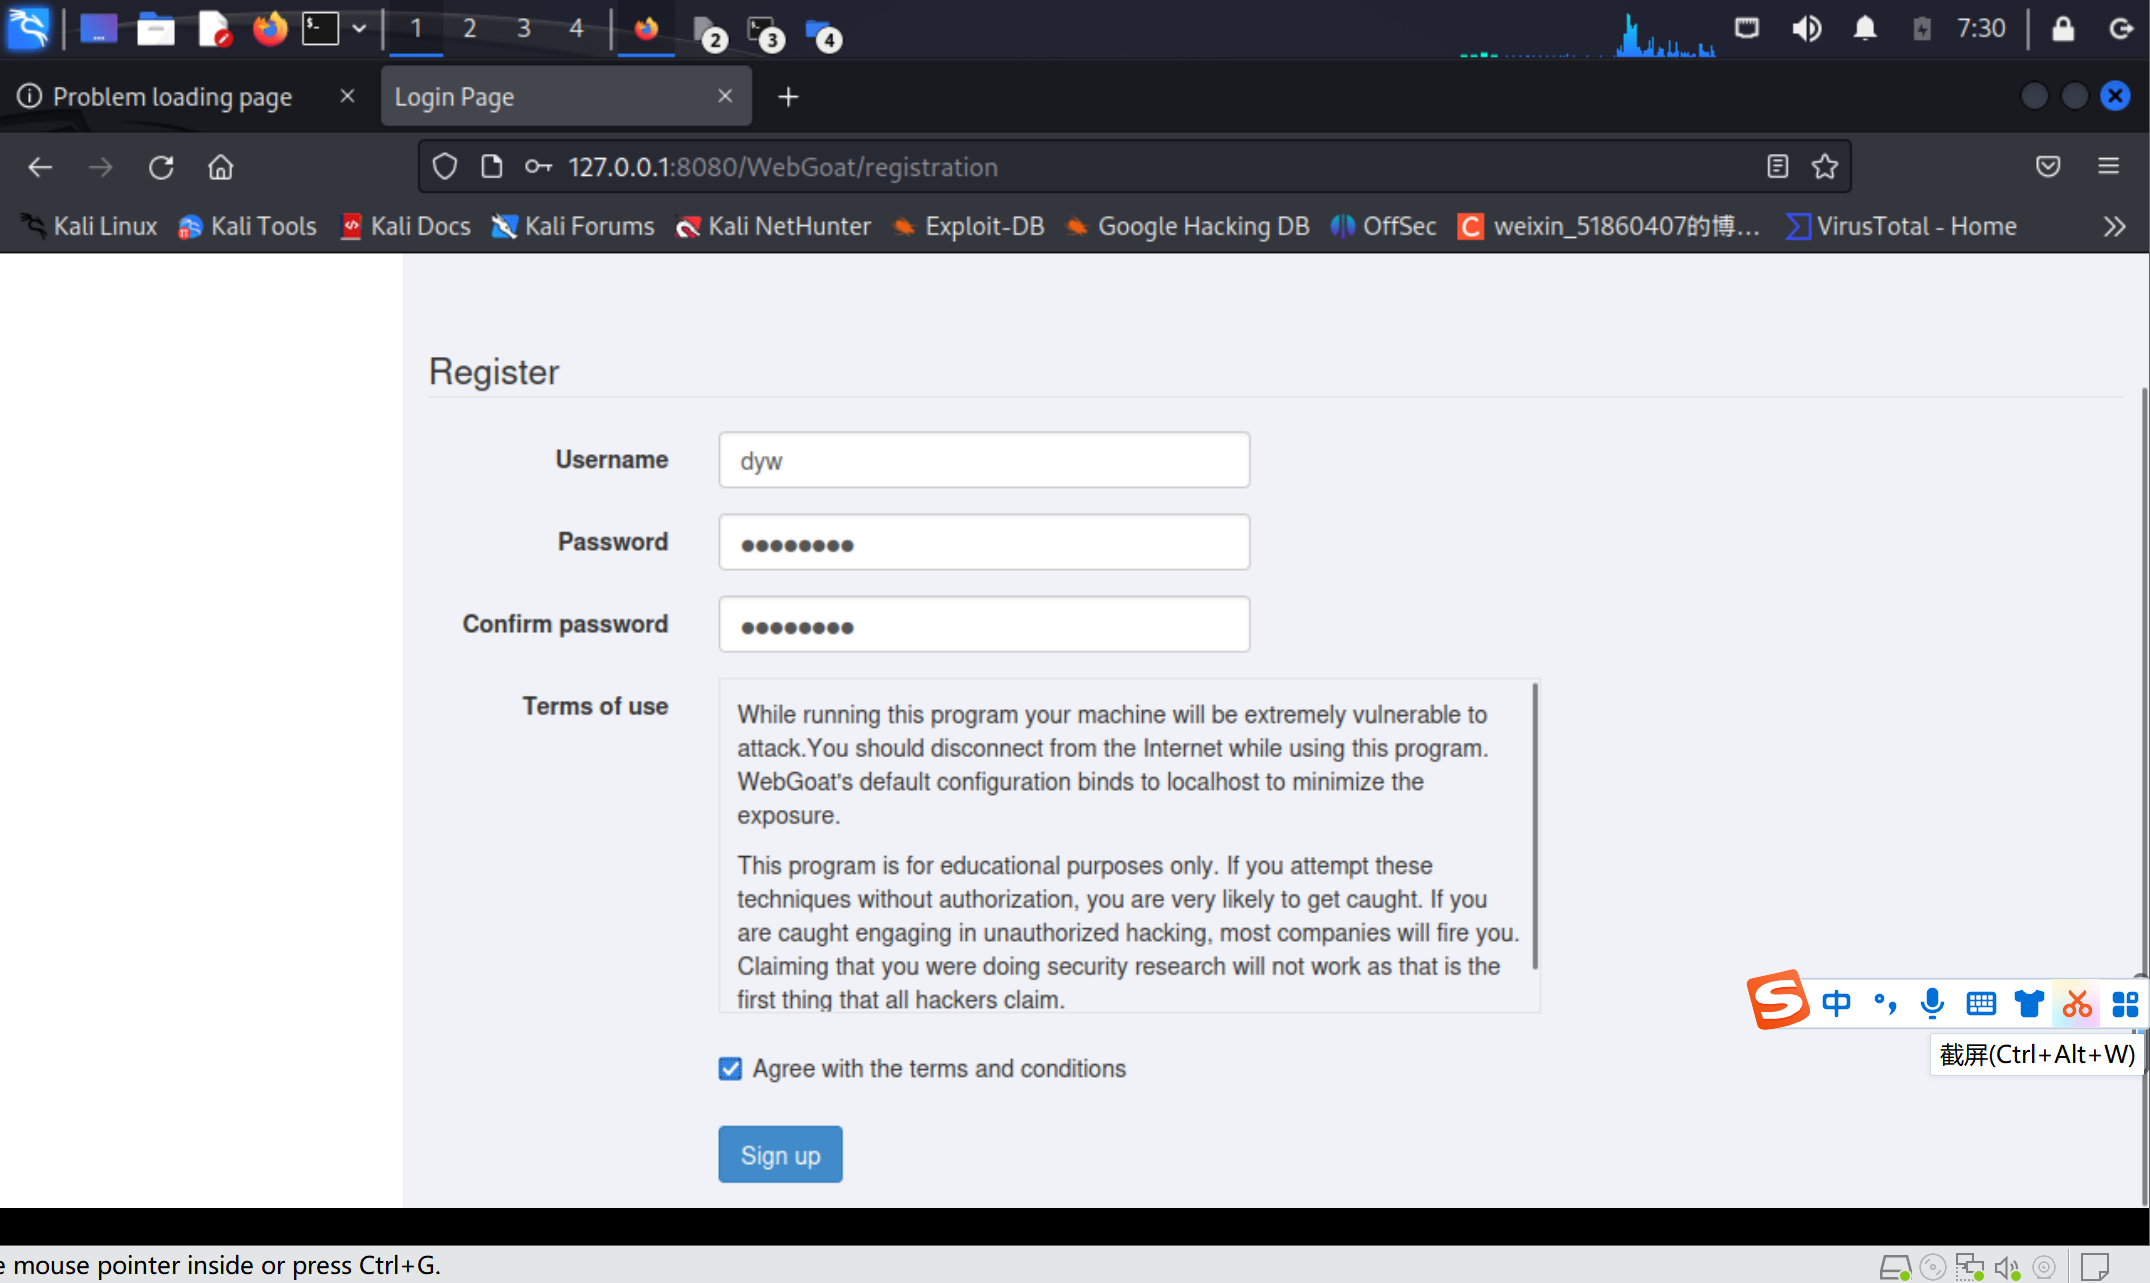
Task: Toggle Chinese/English input mode button
Action: pyautogui.click(x=1836, y=1003)
